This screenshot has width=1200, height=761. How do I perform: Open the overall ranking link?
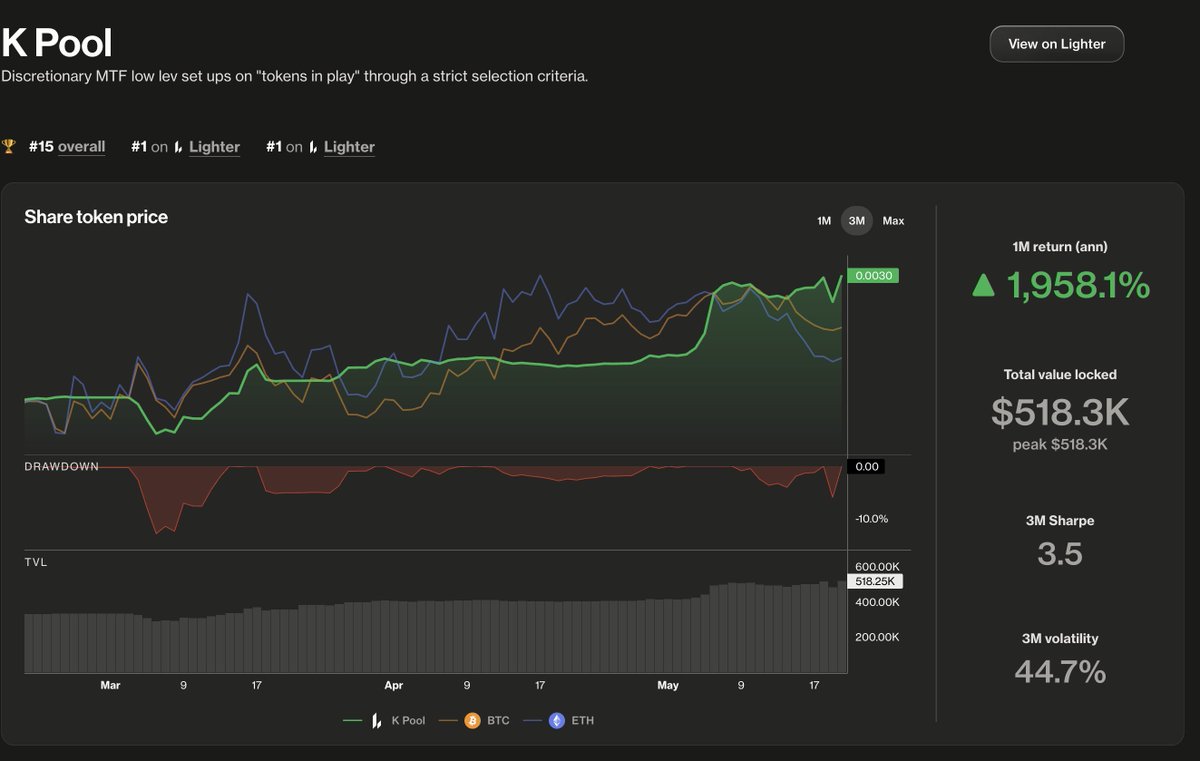(x=81, y=147)
